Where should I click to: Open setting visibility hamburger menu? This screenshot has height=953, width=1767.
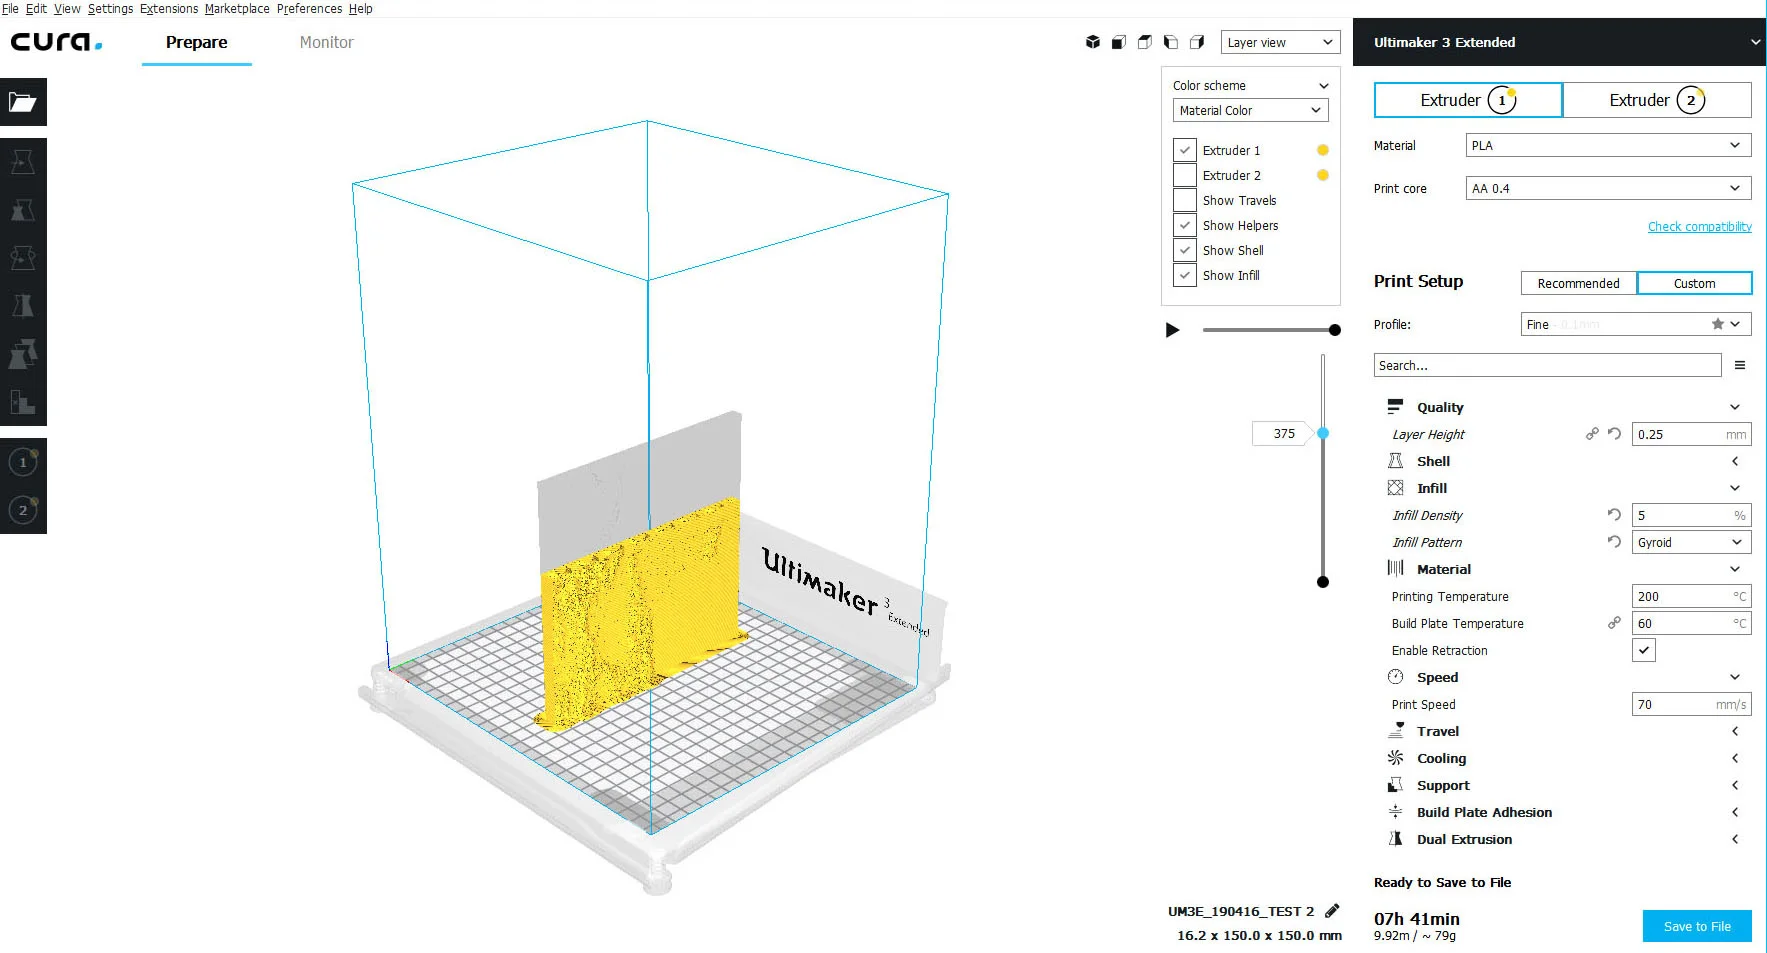click(x=1740, y=366)
